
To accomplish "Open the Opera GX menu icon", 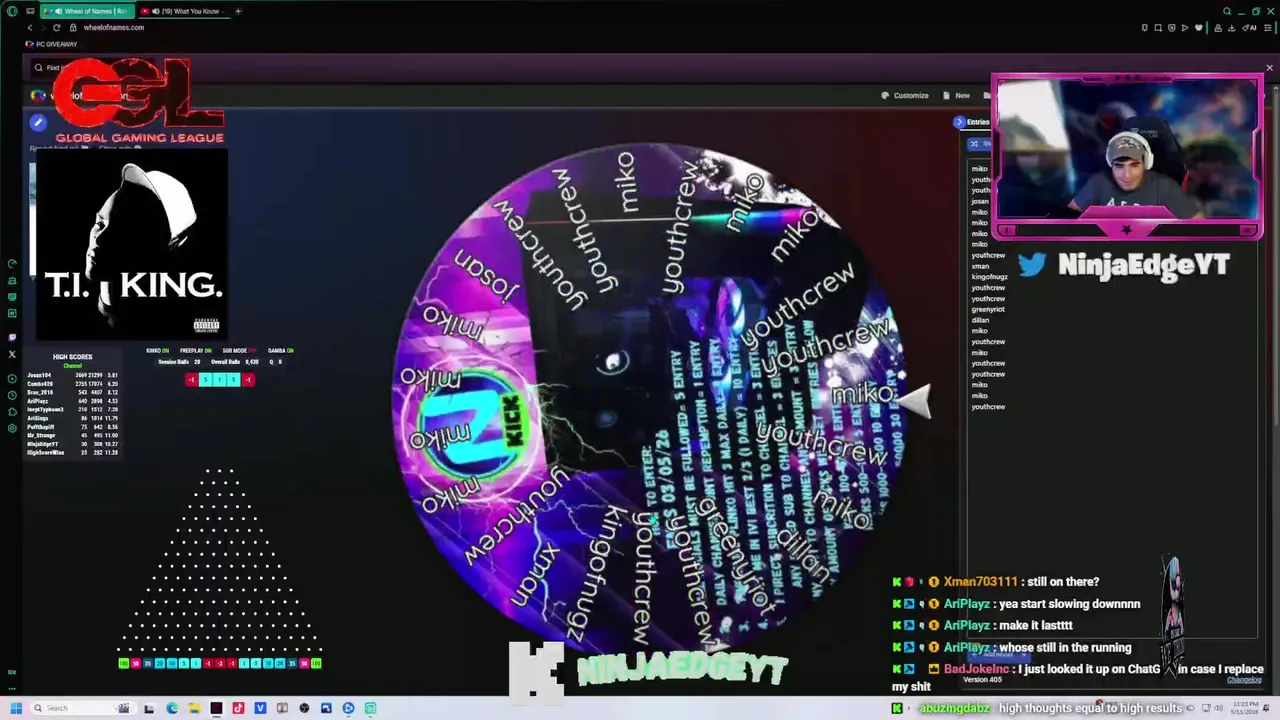I will 12,11.
